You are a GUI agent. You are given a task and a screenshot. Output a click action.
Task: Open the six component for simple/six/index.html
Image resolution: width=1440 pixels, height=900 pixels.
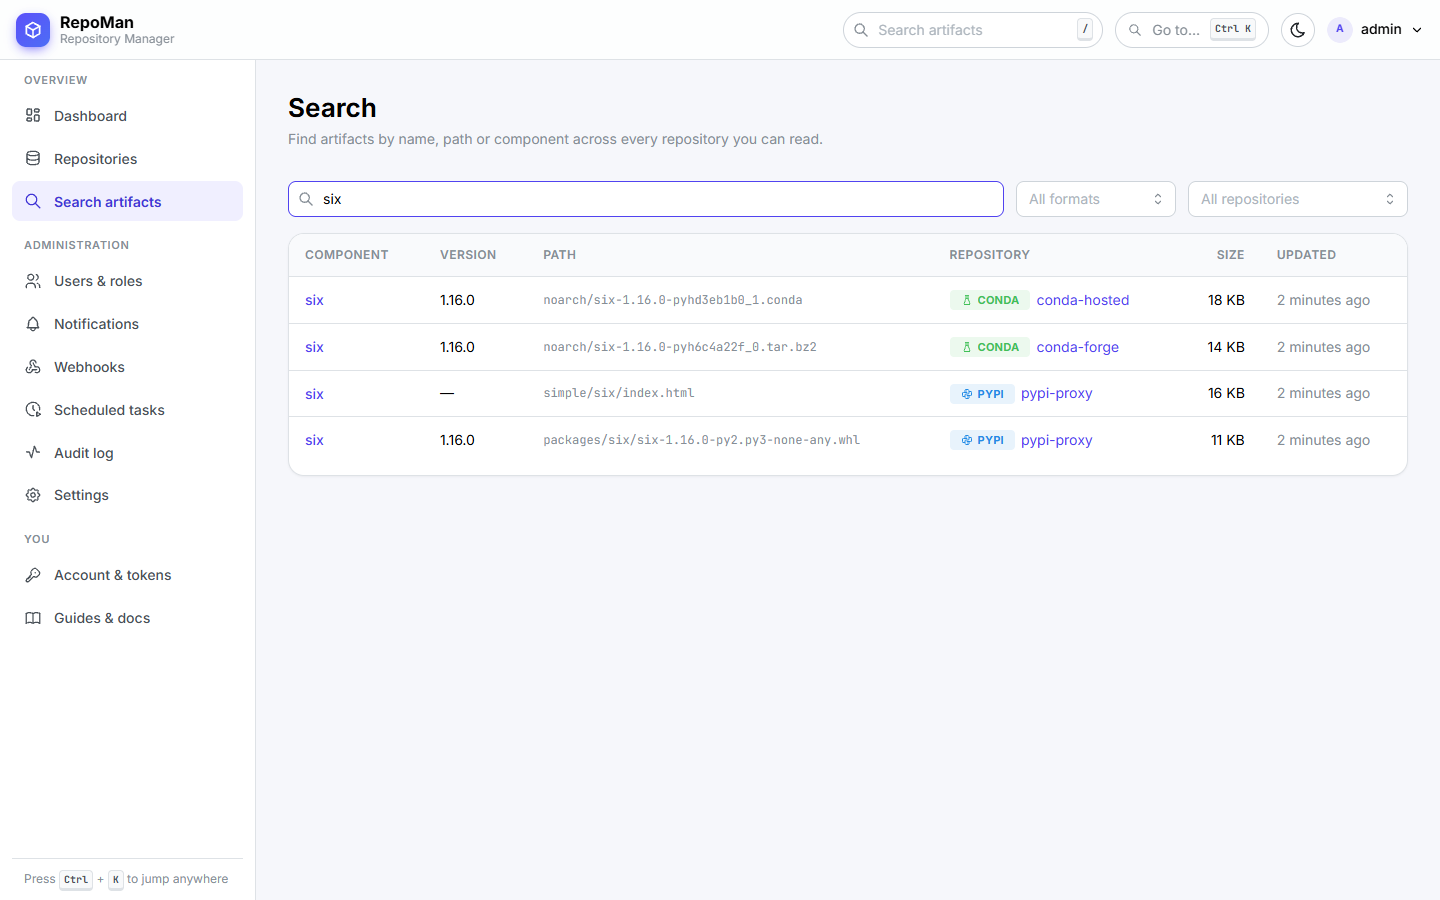coord(314,394)
